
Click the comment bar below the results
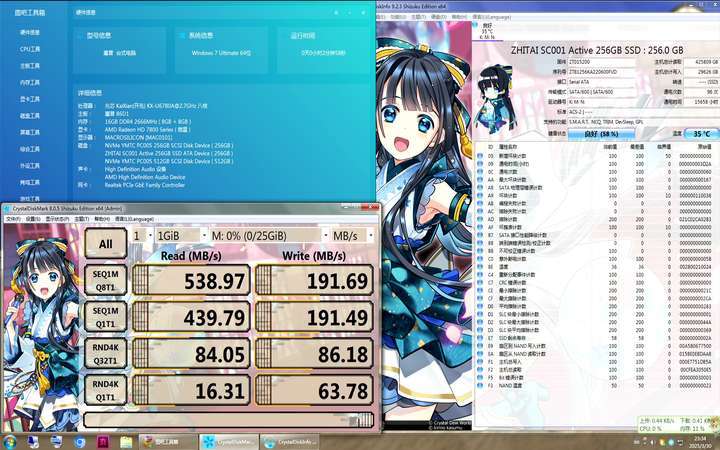(229, 420)
